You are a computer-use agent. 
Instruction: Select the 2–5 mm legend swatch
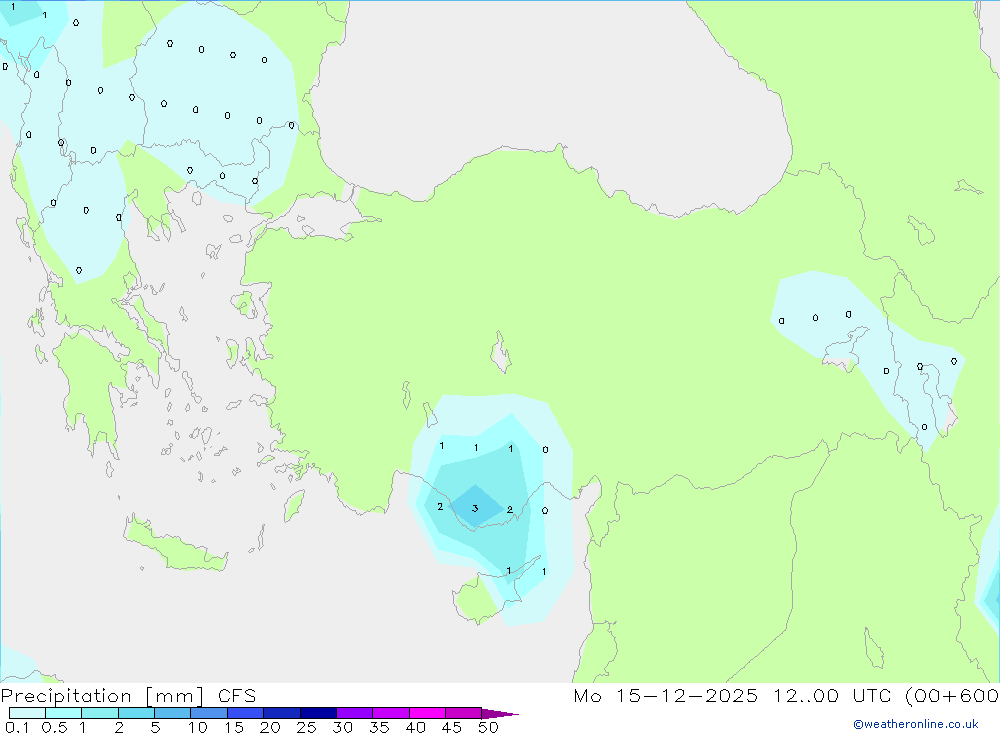click(136, 713)
